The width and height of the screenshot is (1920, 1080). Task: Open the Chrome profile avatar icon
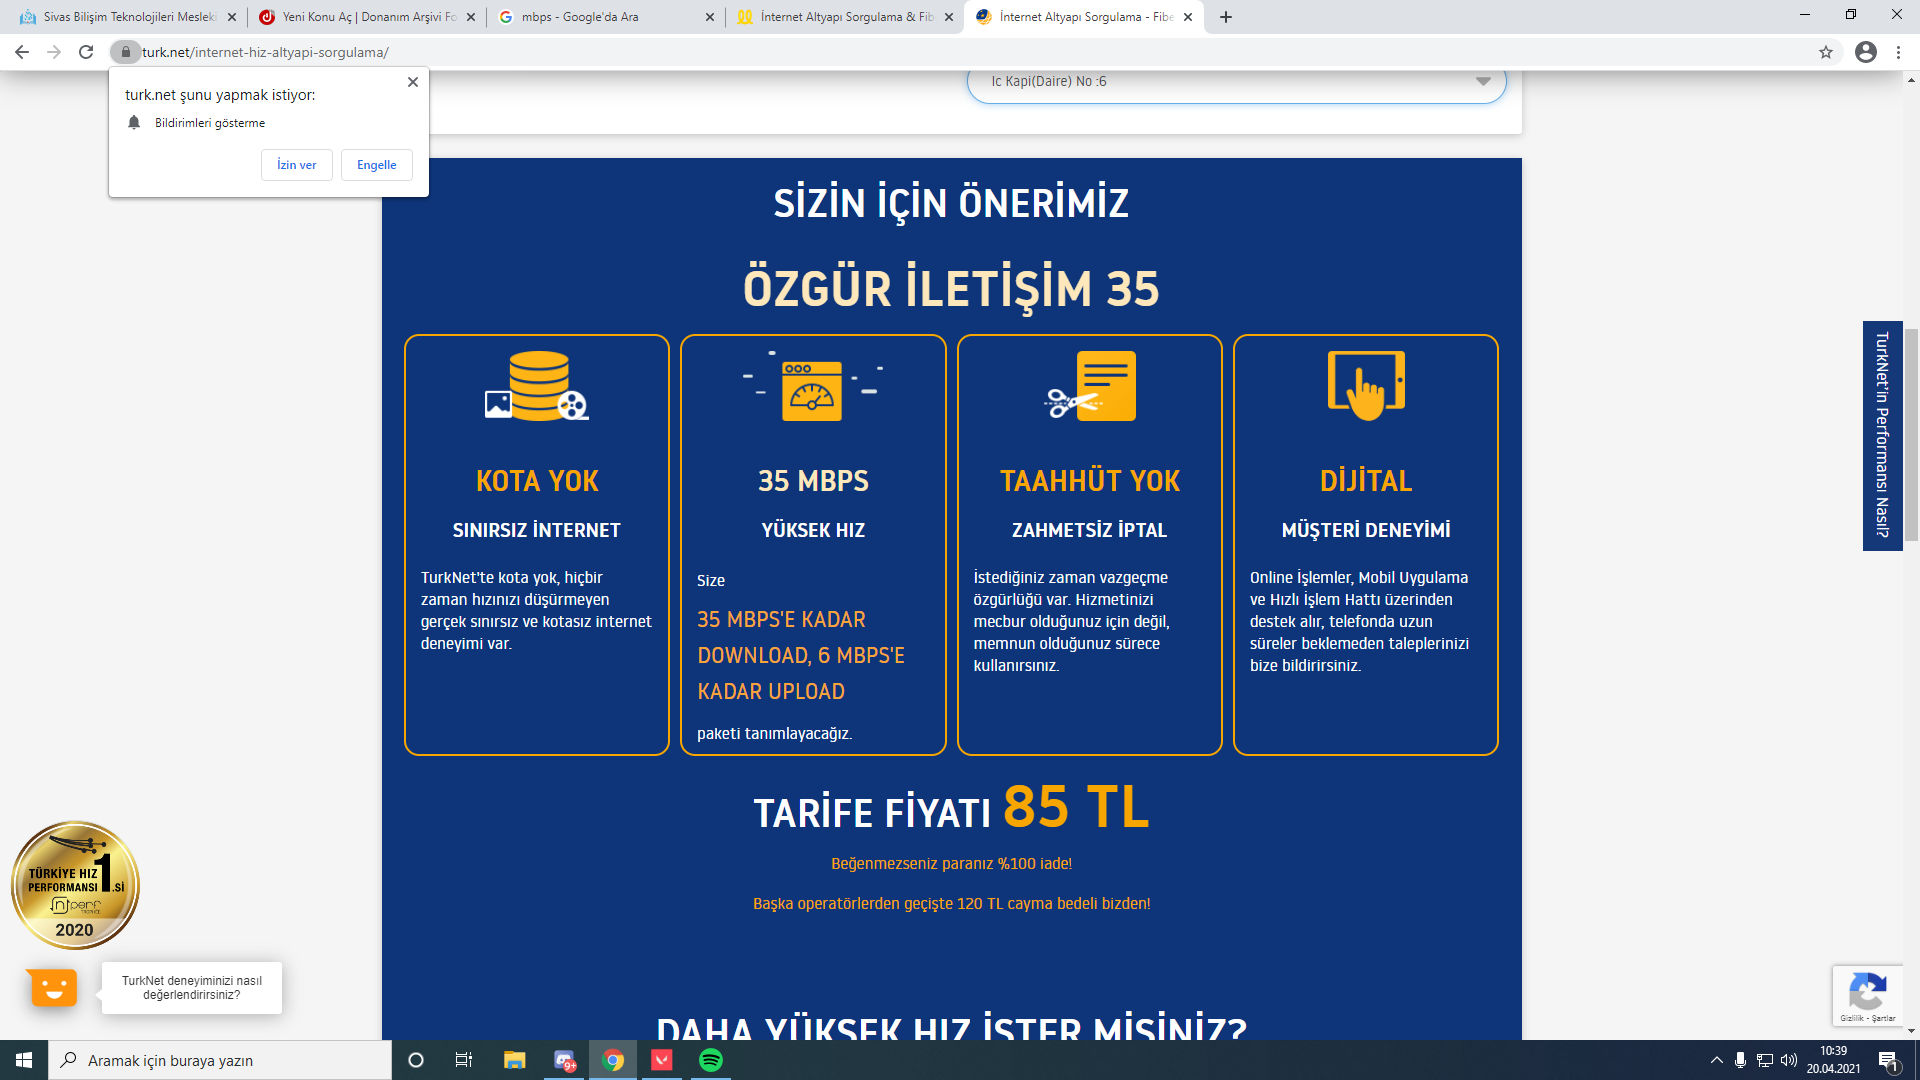(x=1866, y=52)
